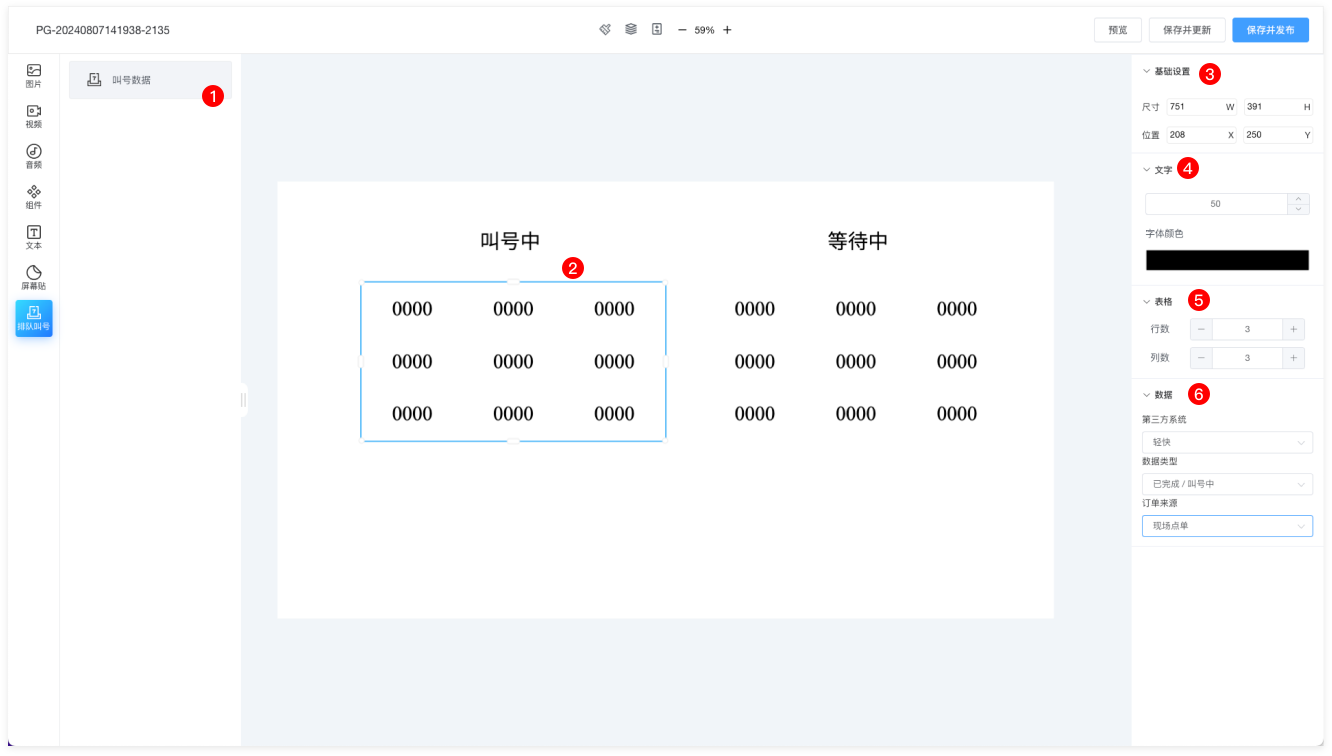Click the 预览 preview button
The image size is (1332, 756).
pyautogui.click(x=1118, y=30)
